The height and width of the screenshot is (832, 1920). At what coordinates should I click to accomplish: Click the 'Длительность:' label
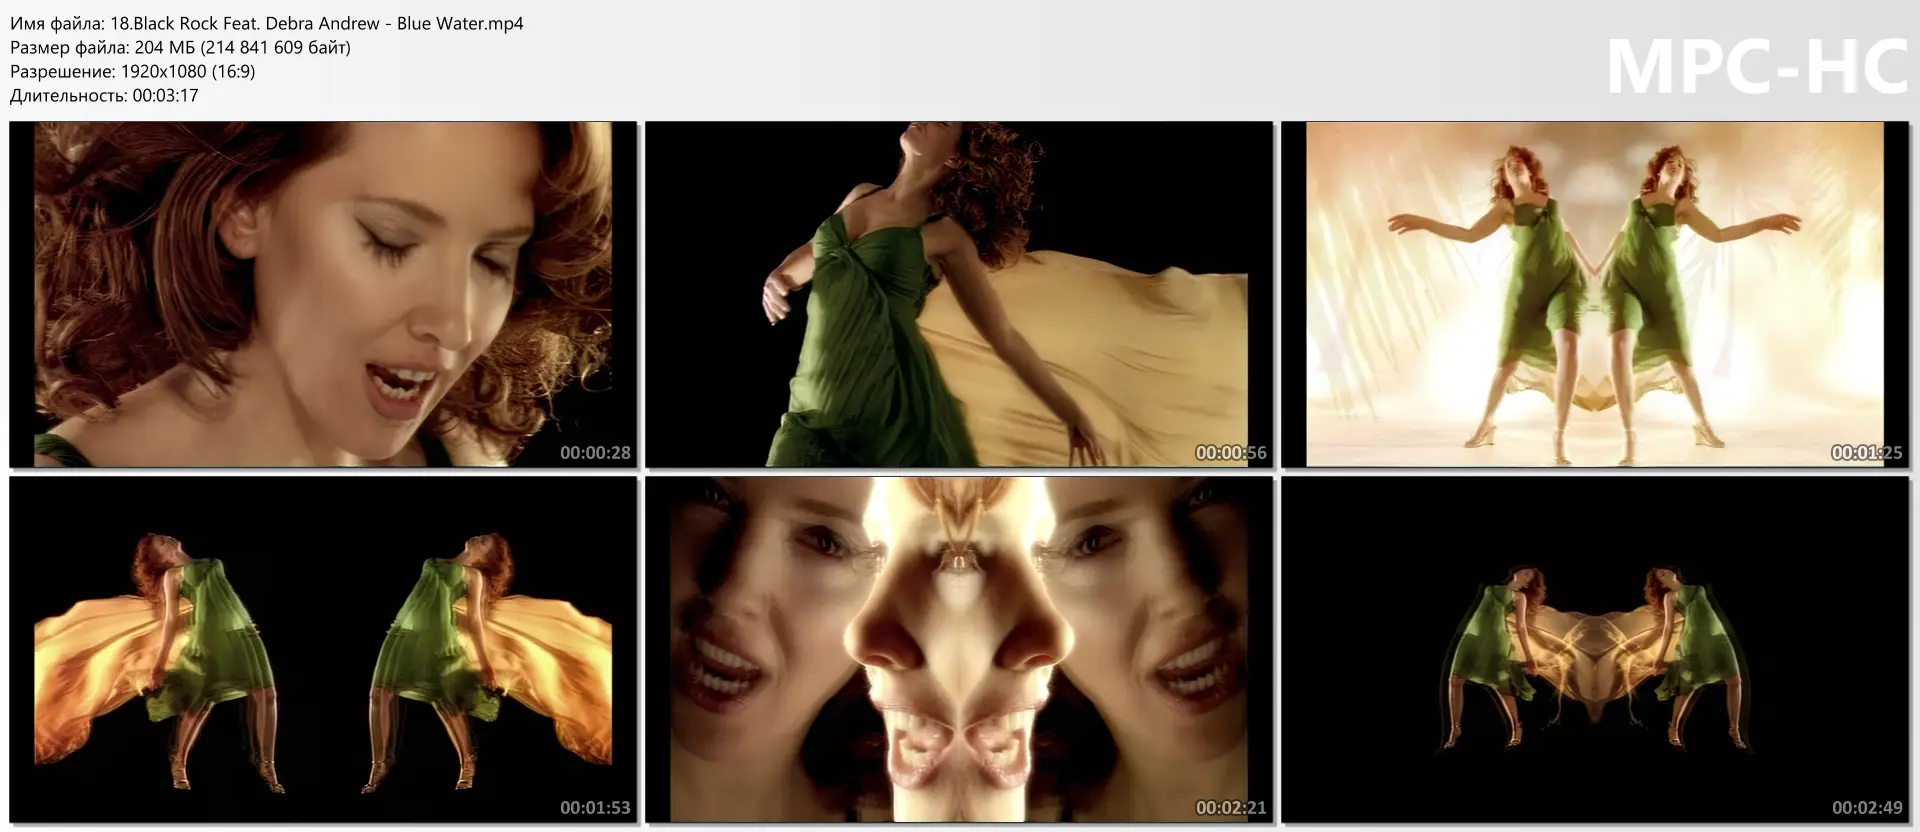(68, 95)
